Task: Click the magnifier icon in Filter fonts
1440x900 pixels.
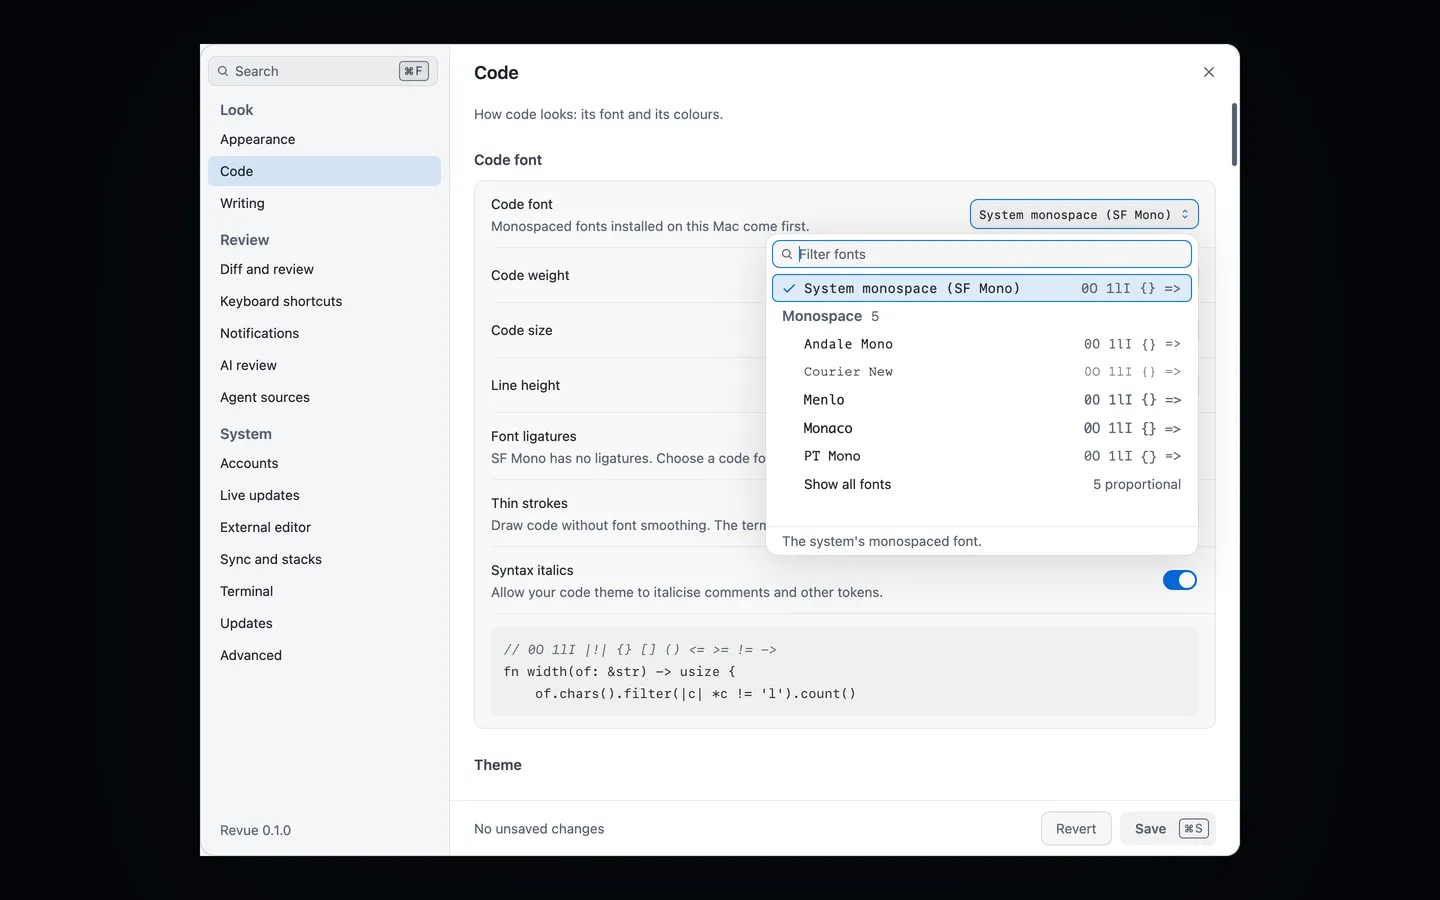Action: click(787, 254)
